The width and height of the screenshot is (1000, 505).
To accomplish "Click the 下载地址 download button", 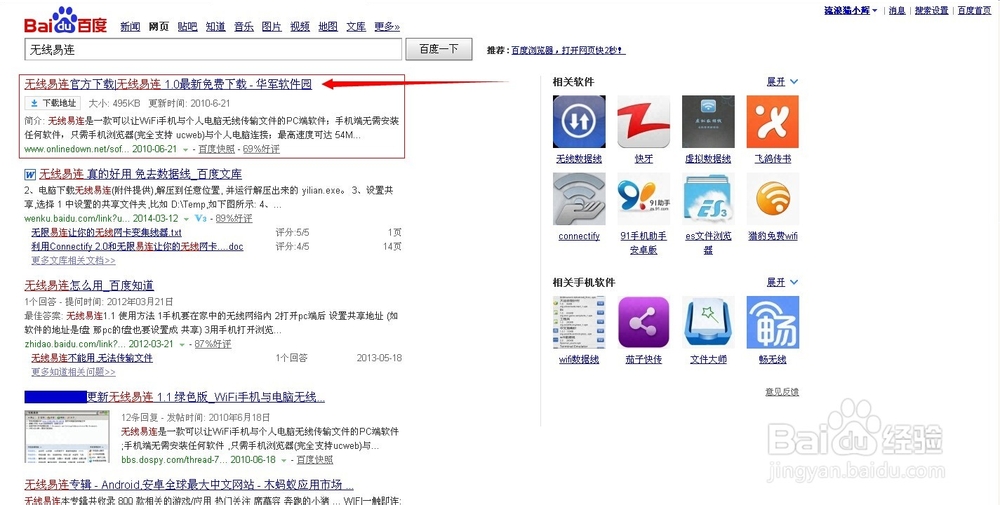I will click(x=53, y=103).
